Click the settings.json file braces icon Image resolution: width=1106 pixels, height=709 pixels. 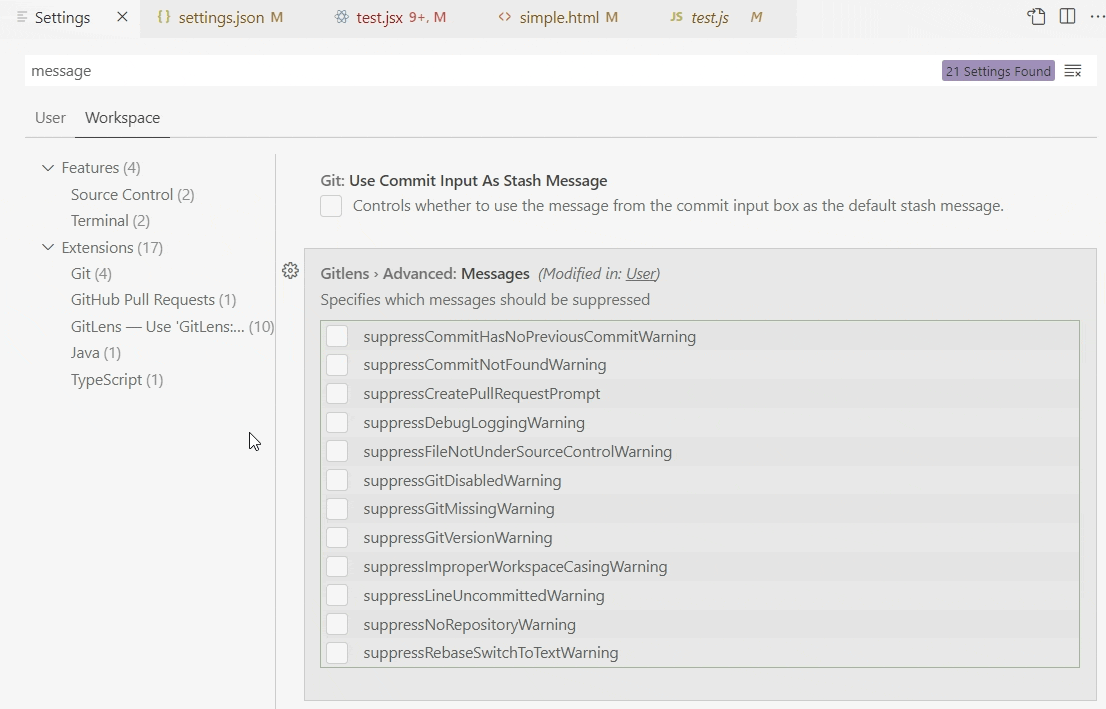point(164,17)
